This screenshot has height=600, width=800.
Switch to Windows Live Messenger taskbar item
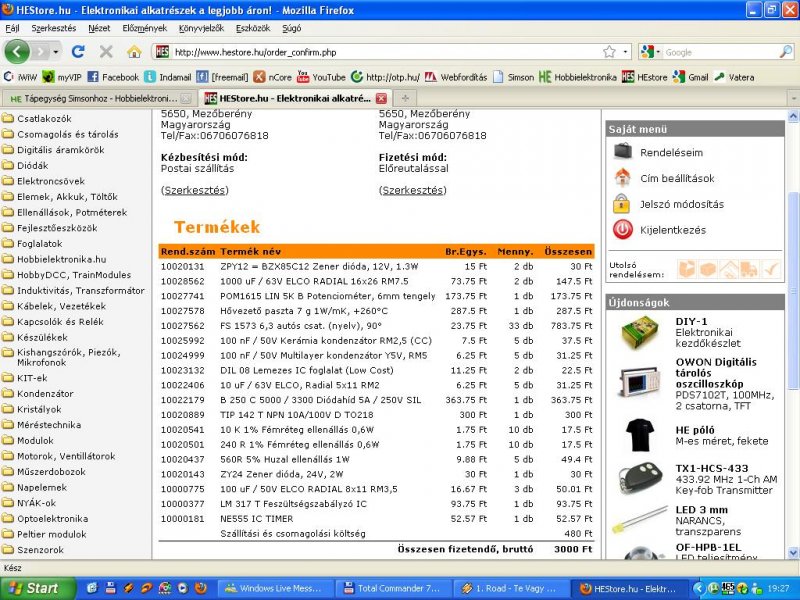pos(277,588)
